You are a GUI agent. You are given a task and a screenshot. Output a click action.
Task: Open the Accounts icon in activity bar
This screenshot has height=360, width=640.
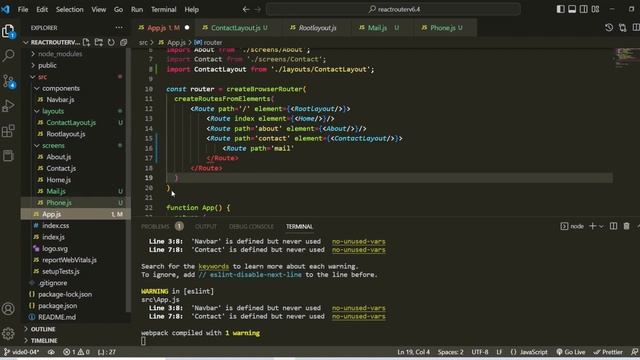(x=9, y=309)
